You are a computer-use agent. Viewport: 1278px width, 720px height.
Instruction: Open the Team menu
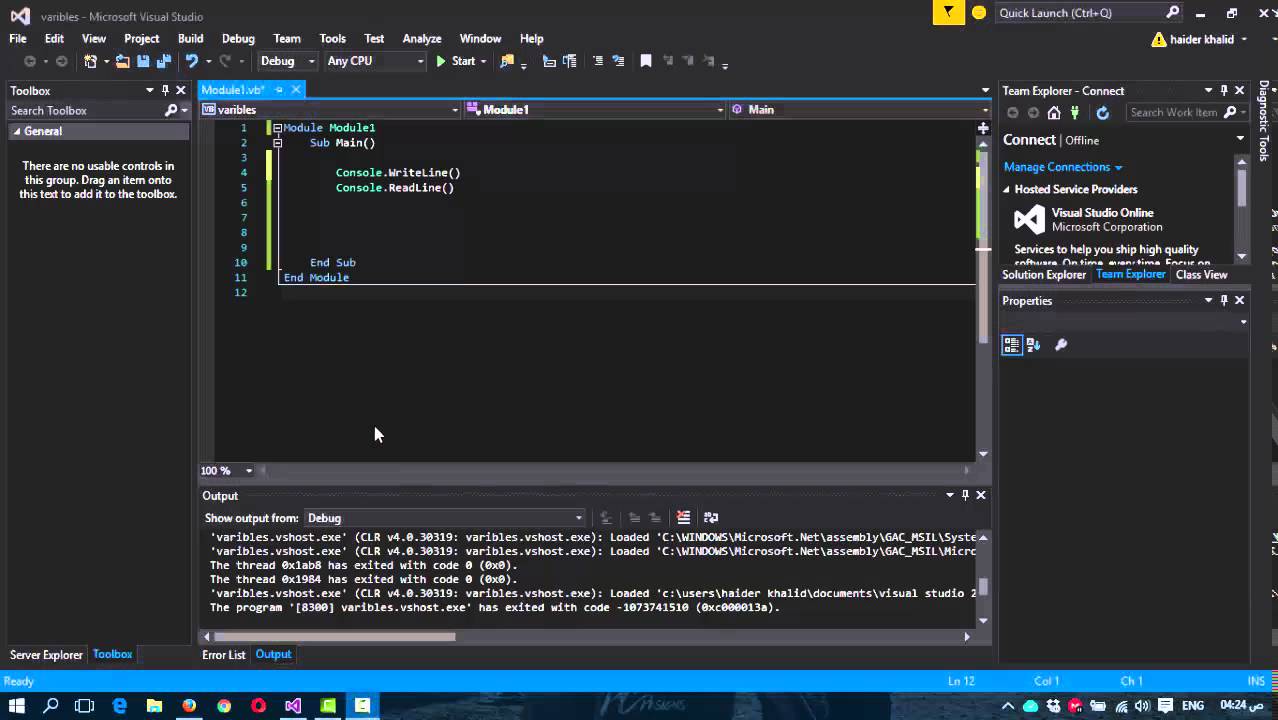coord(287,39)
